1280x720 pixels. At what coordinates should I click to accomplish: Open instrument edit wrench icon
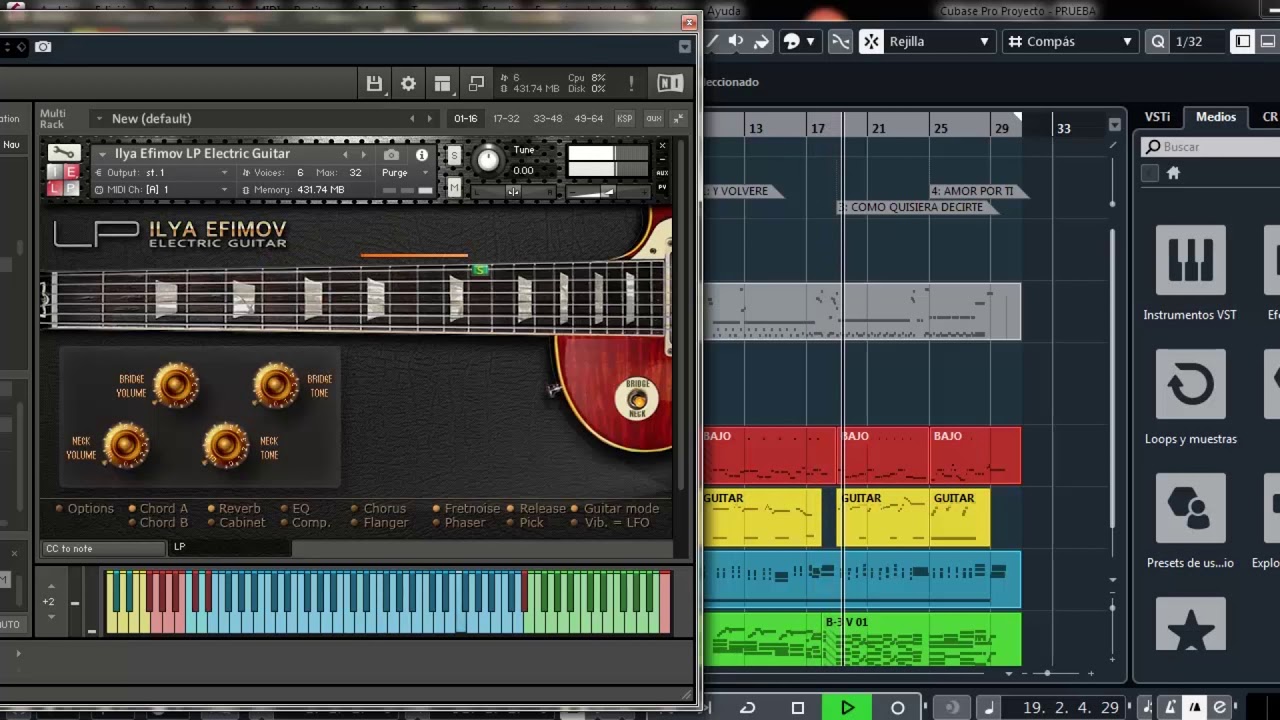click(x=64, y=153)
